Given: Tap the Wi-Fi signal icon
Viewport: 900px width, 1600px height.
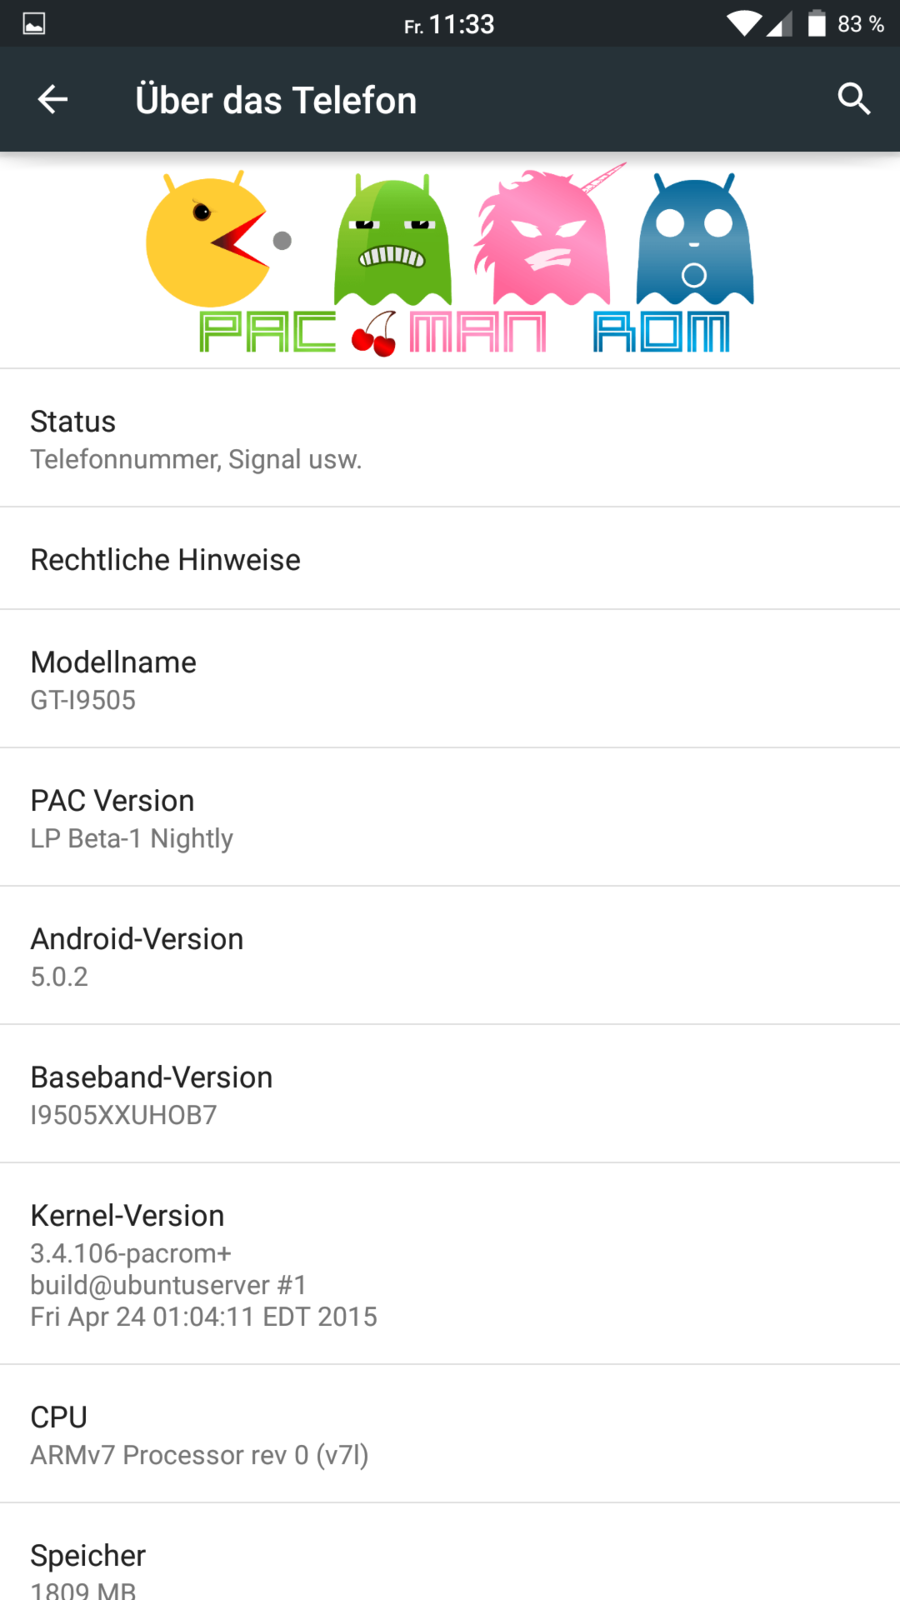Looking at the screenshot, I should pos(743,23).
